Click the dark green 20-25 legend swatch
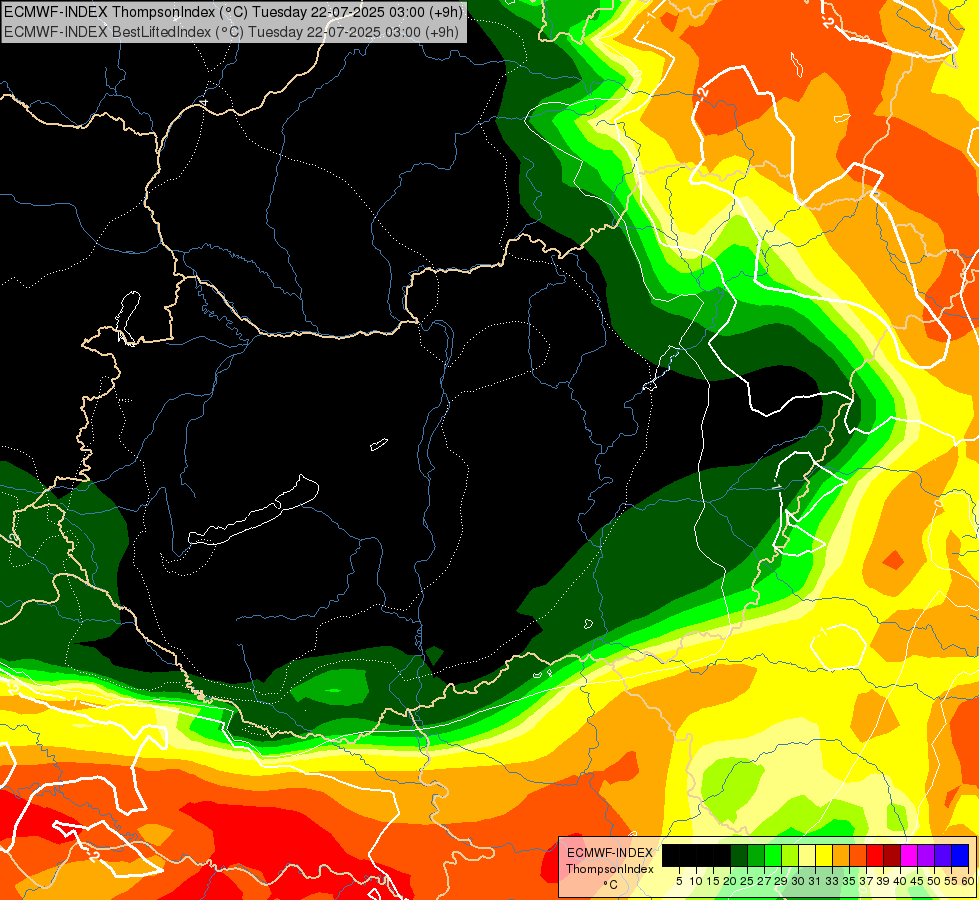Image resolution: width=979 pixels, height=900 pixels. pos(739,855)
